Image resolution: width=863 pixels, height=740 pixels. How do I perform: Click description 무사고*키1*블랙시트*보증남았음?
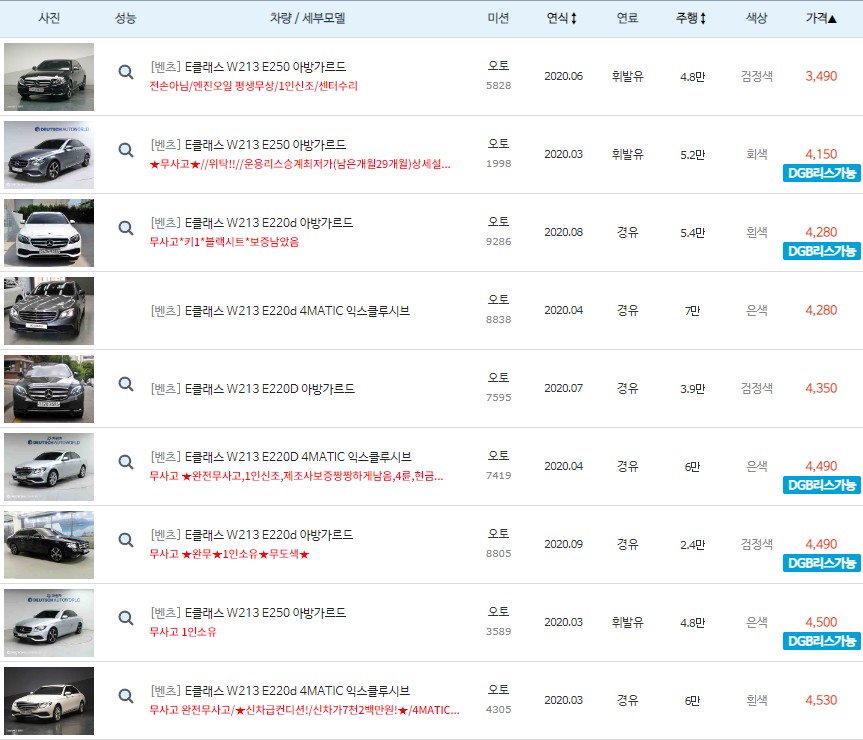tap(224, 242)
